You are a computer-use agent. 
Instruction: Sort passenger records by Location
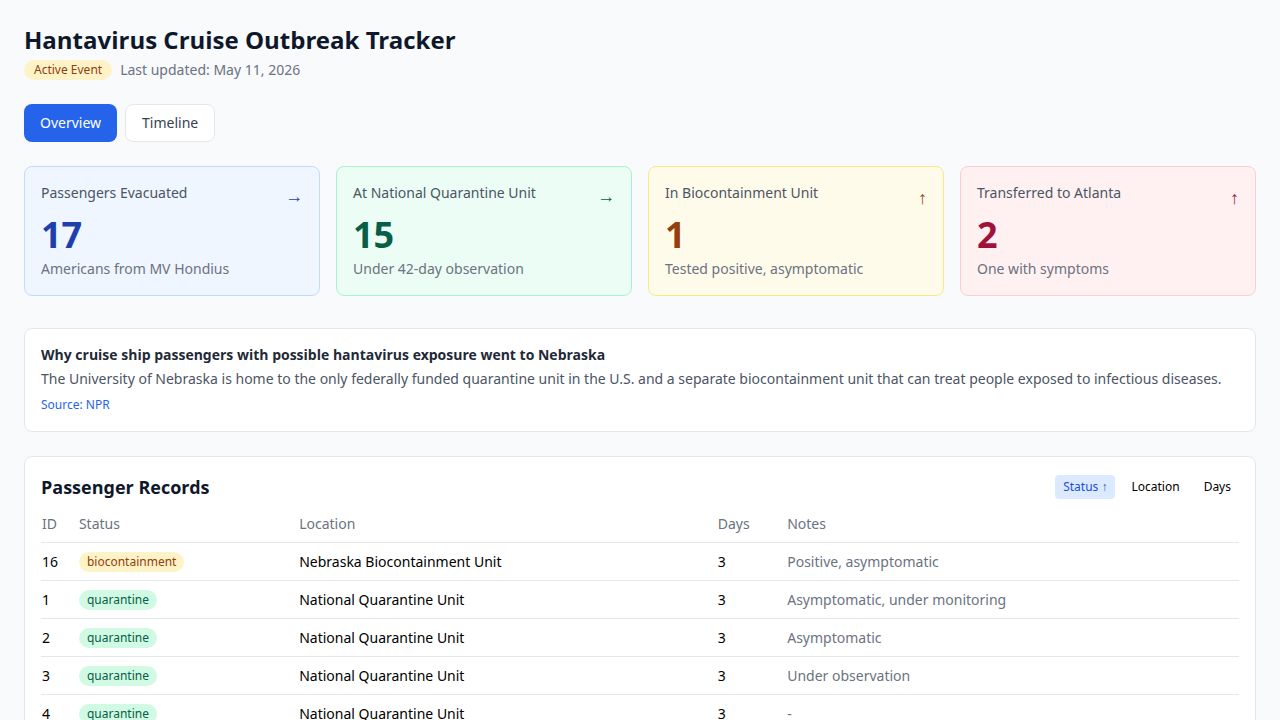point(1155,487)
